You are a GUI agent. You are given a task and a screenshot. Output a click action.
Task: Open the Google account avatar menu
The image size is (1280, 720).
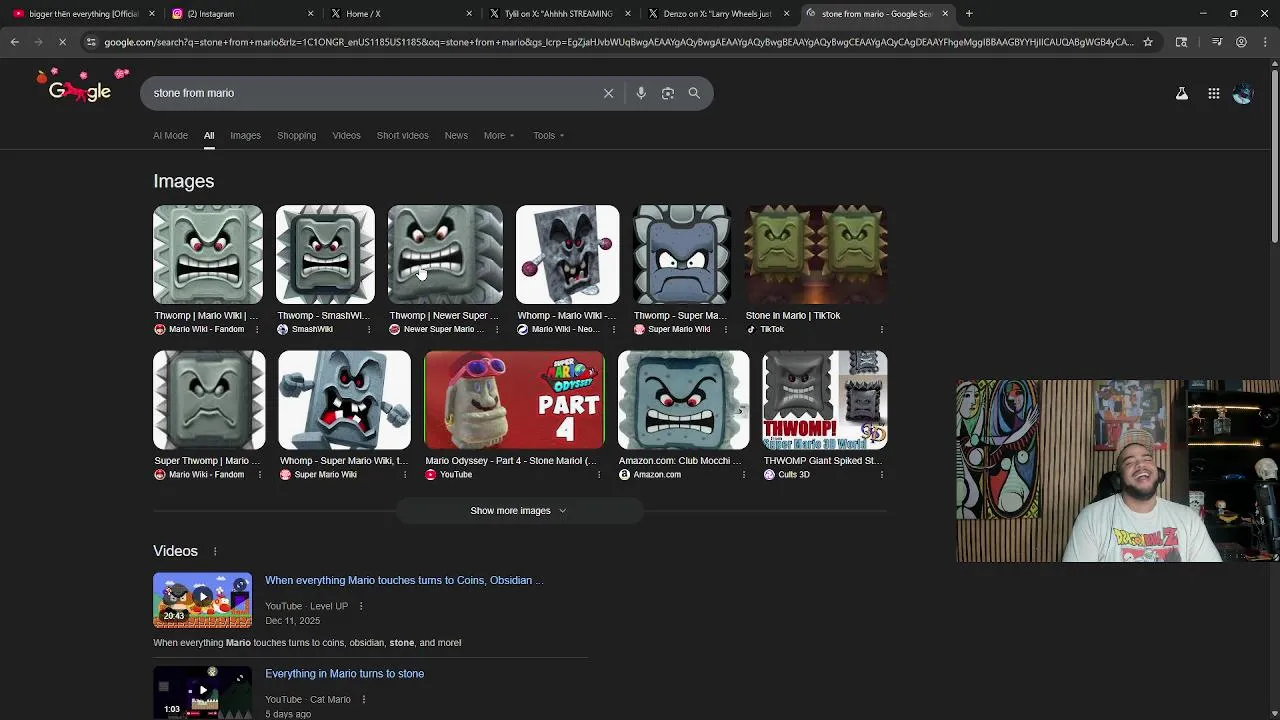(x=1243, y=93)
